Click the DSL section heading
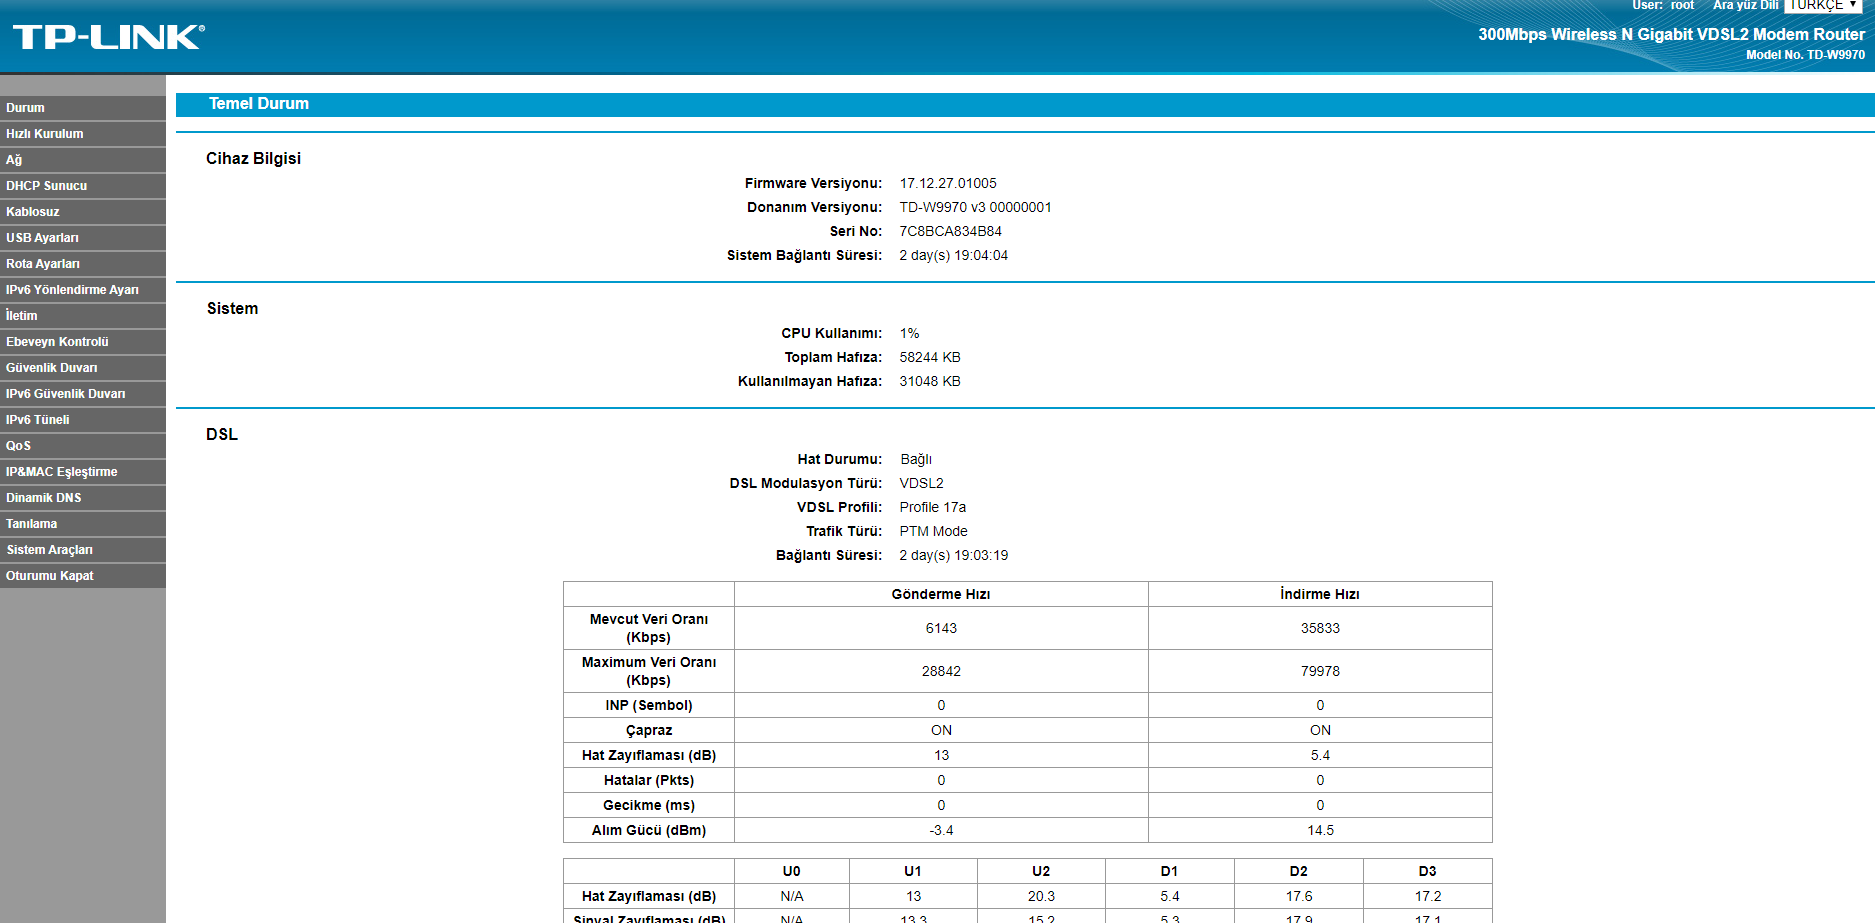Image resolution: width=1875 pixels, height=923 pixels. point(222,435)
